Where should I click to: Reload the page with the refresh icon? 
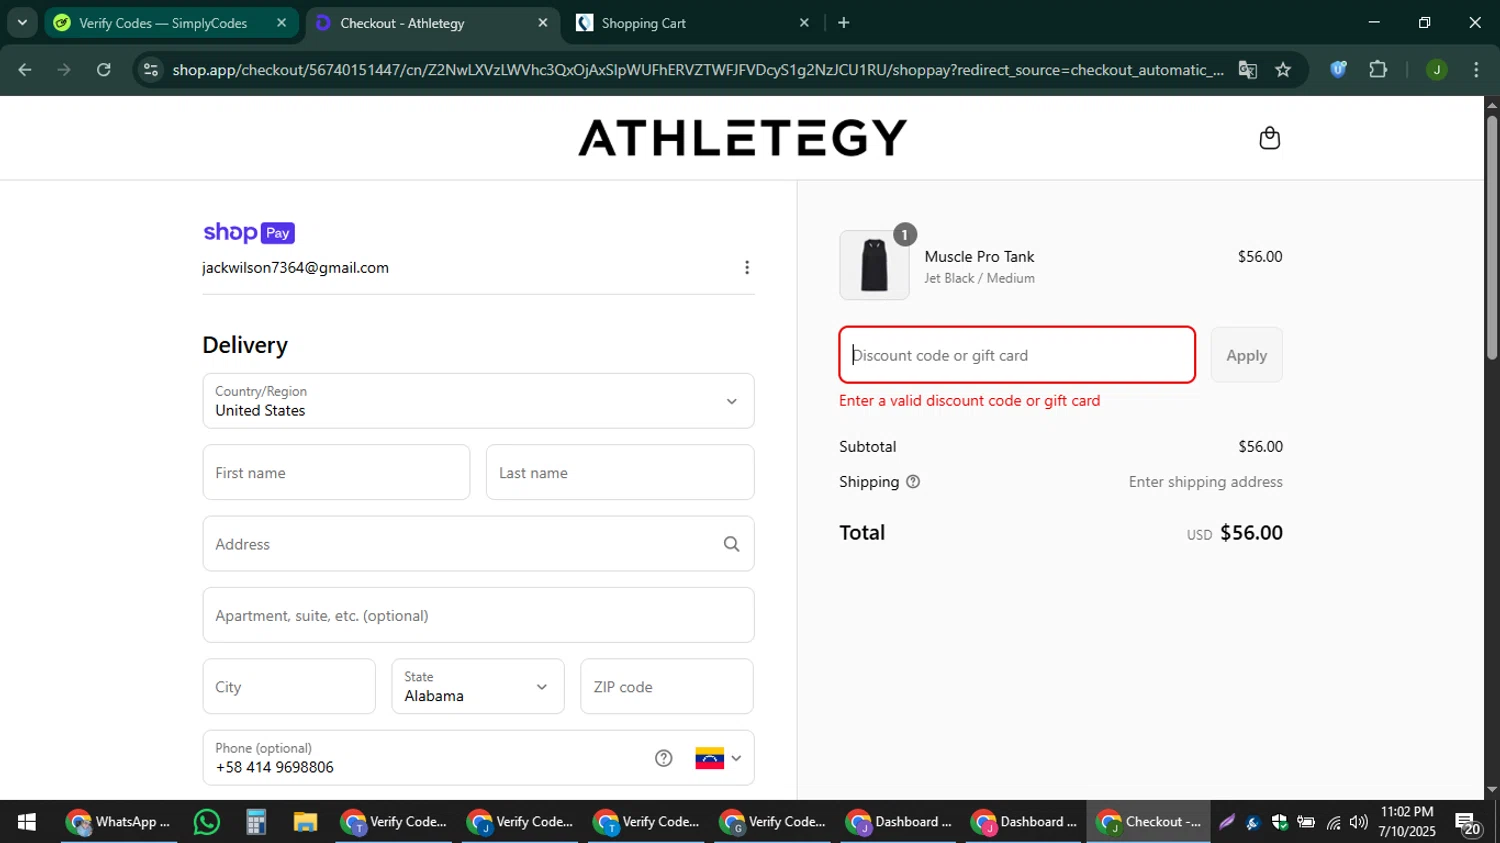coord(103,70)
